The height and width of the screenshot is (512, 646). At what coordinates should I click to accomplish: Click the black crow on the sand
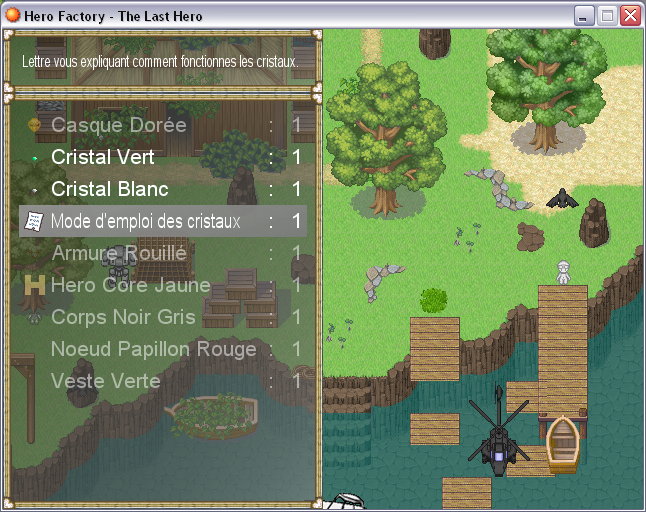pyautogui.click(x=562, y=199)
